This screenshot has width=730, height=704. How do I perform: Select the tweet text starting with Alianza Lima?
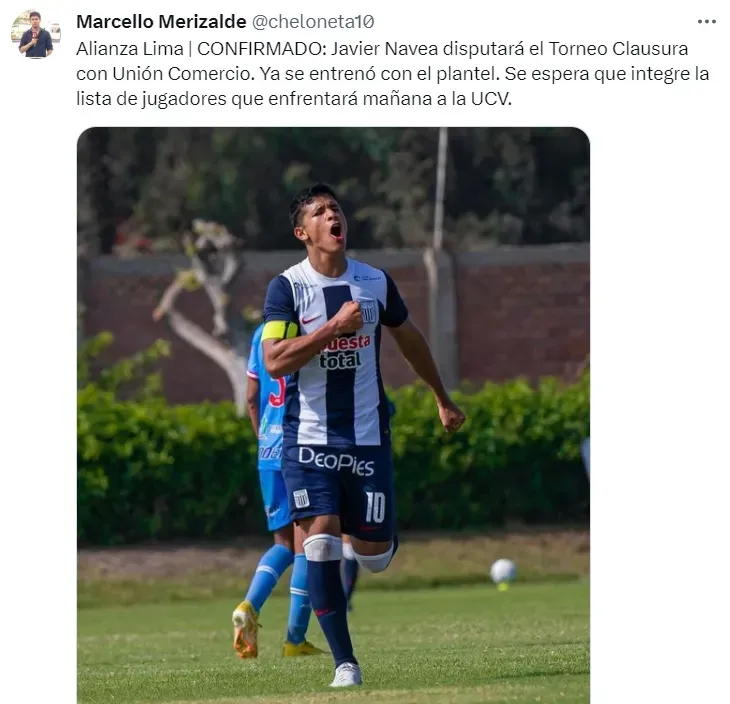coord(392,74)
